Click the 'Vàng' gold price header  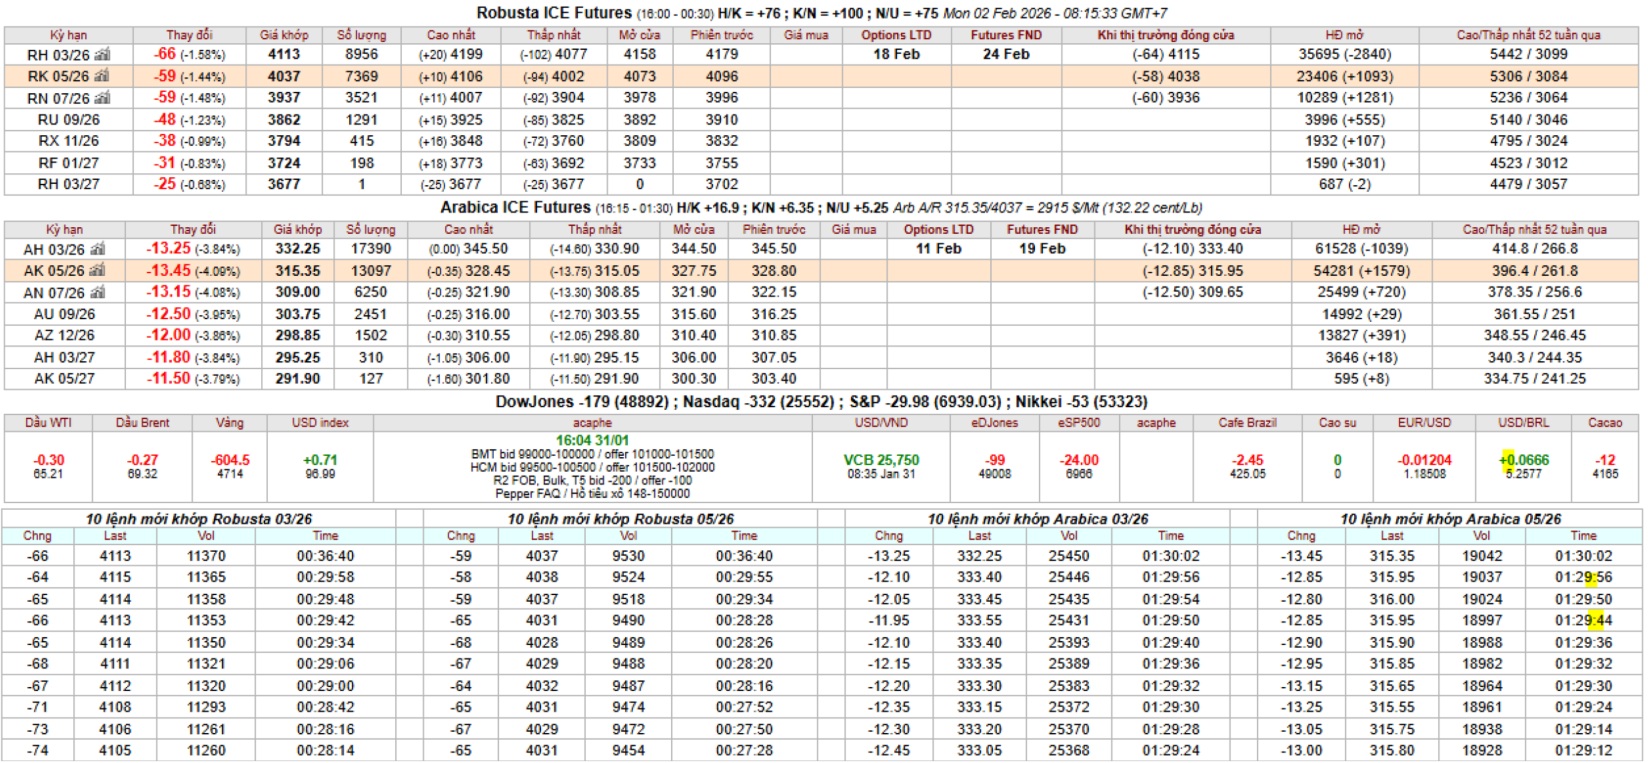tap(230, 423)
